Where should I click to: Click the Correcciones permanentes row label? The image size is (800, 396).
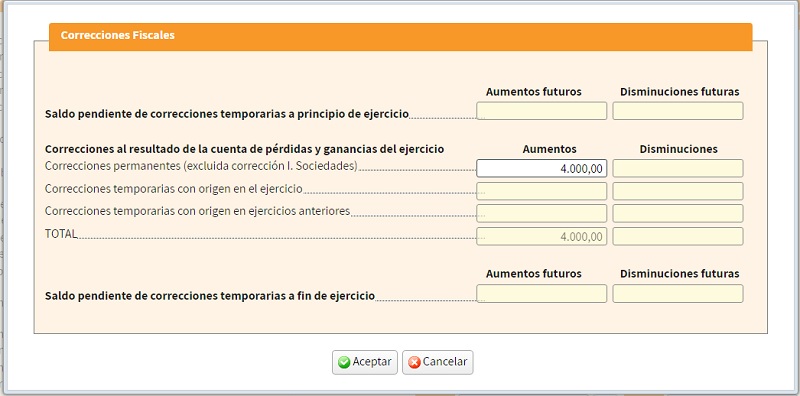[201, 166]
